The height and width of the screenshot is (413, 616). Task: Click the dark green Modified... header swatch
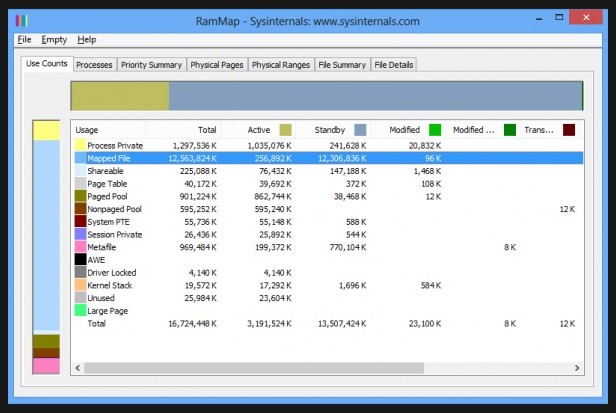click(510, 130)
